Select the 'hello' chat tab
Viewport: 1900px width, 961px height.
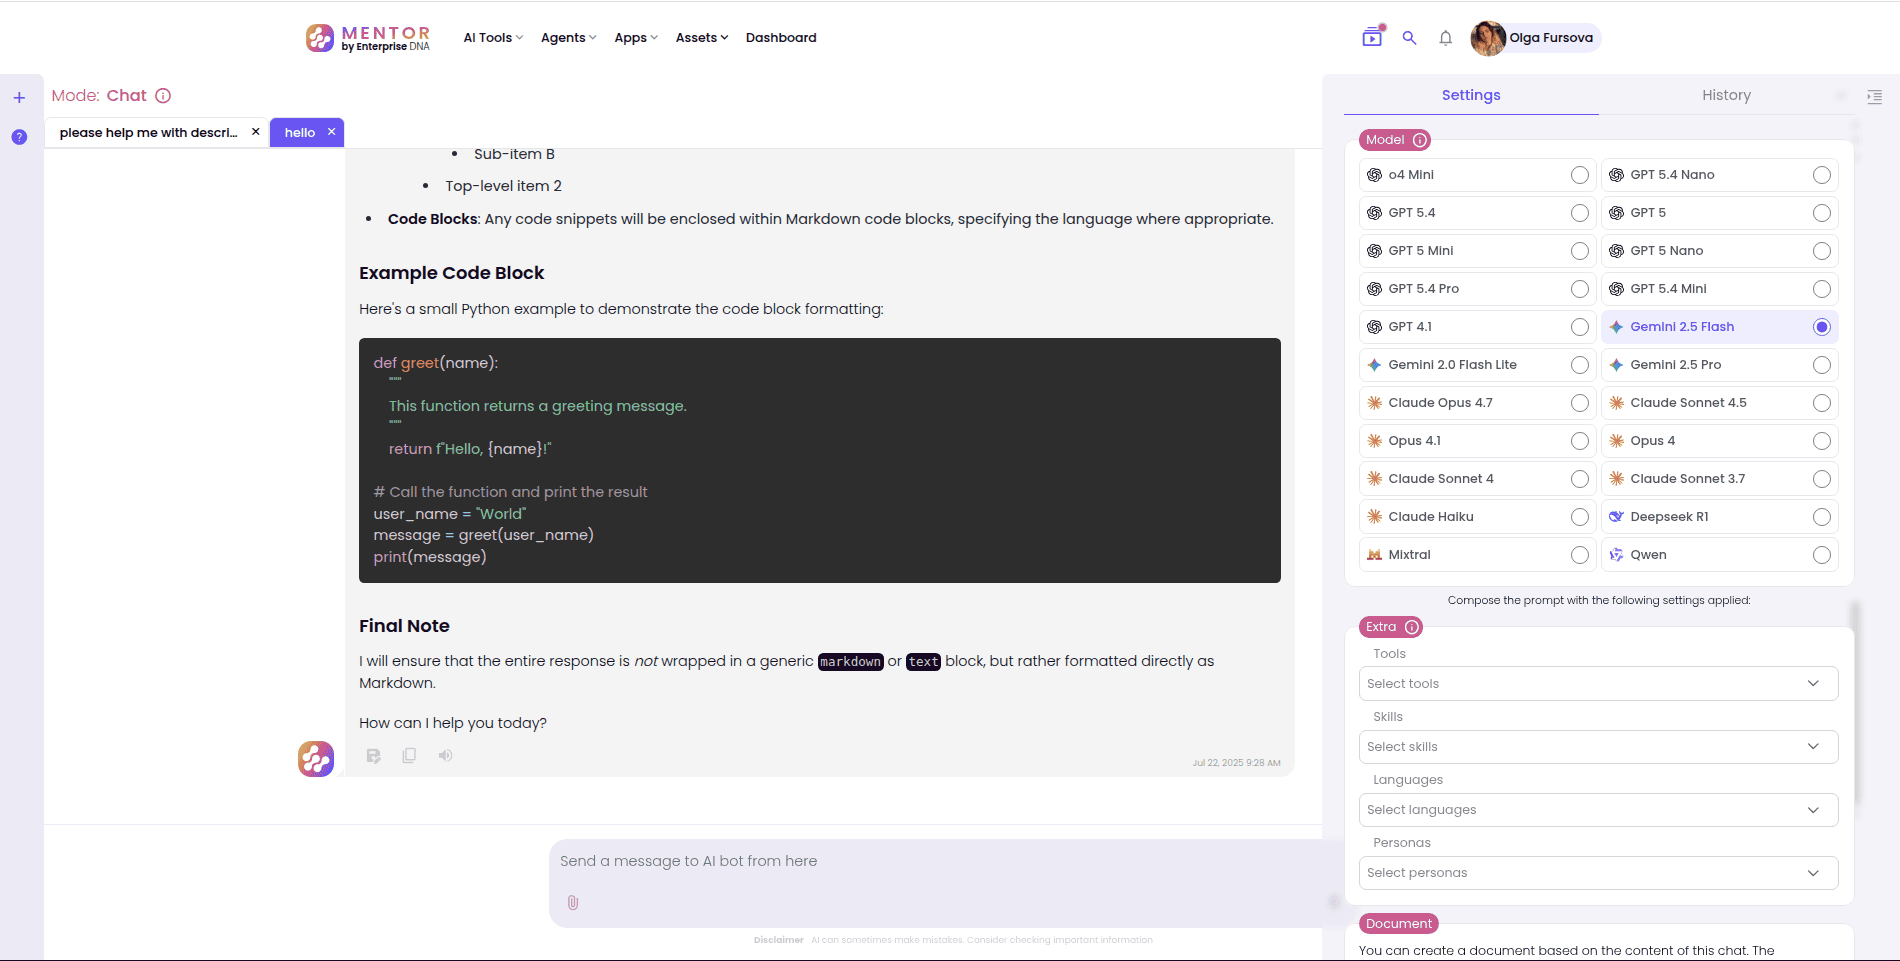coord(300,132)
